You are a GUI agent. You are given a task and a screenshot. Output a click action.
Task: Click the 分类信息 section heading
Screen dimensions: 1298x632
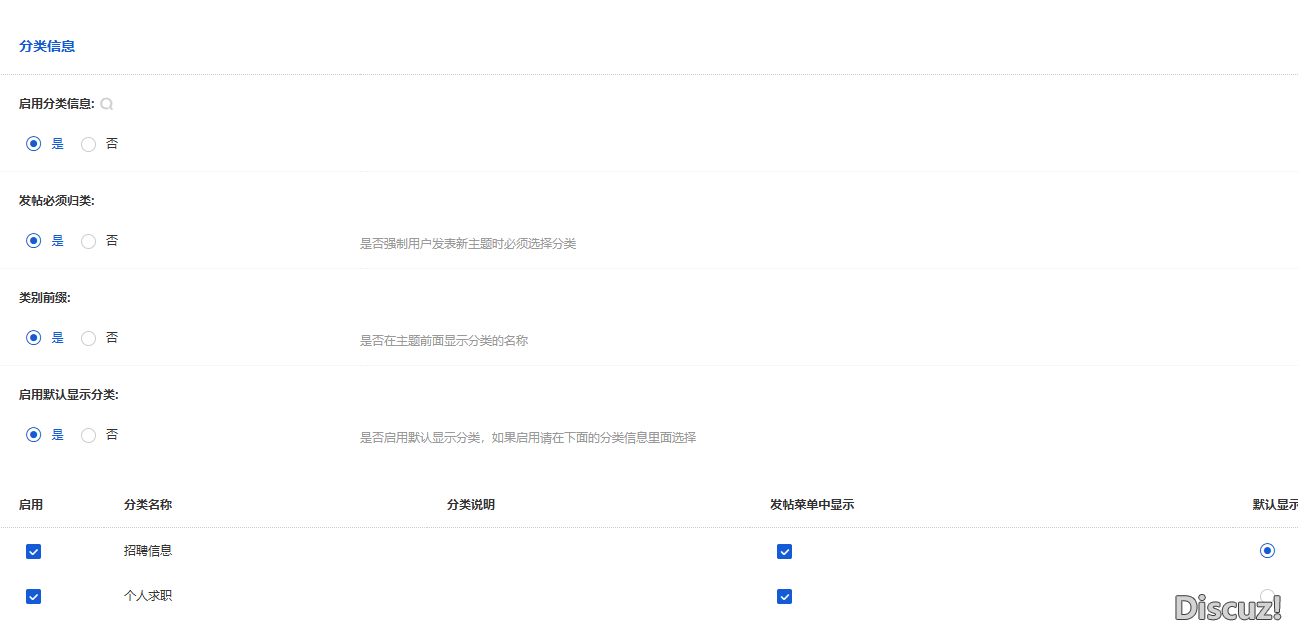[x=46, y=46]
